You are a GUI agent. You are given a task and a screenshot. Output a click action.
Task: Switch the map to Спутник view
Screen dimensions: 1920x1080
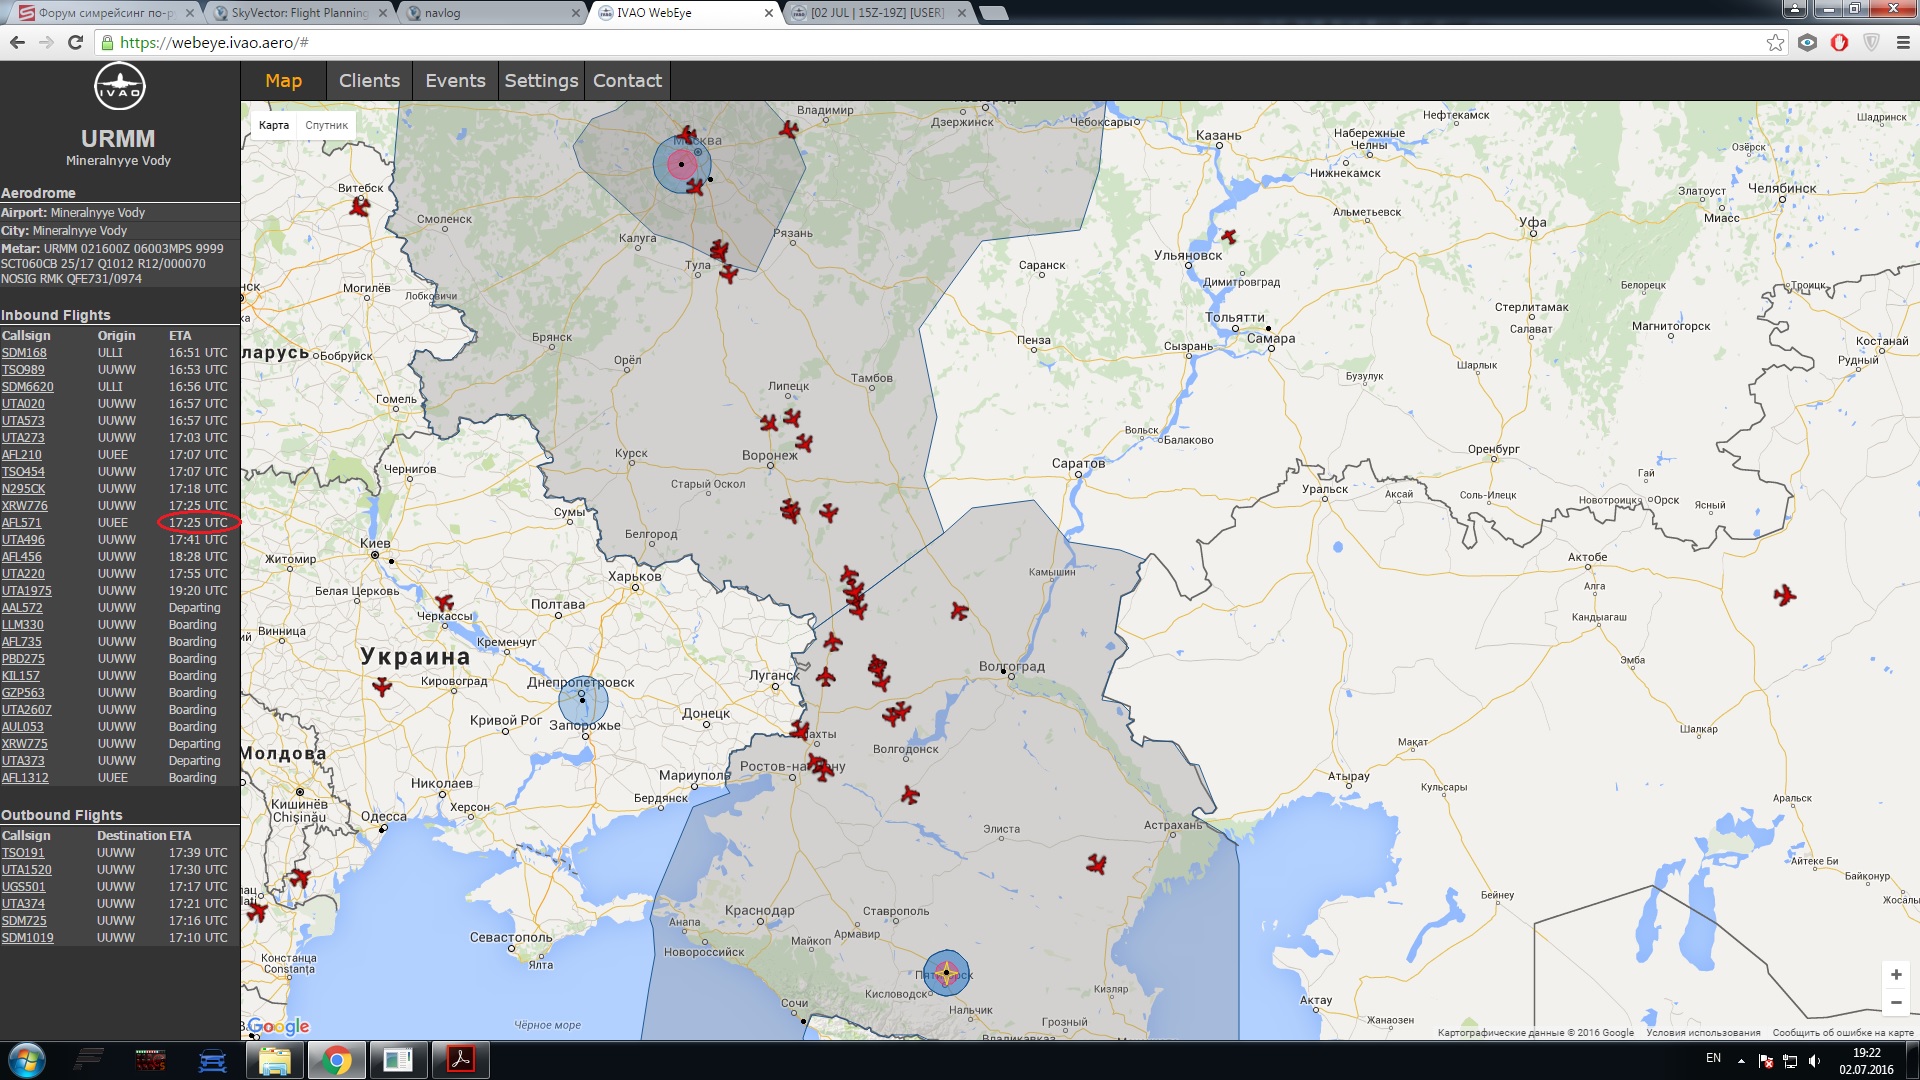pyautogui.click(x=326, y=125)
